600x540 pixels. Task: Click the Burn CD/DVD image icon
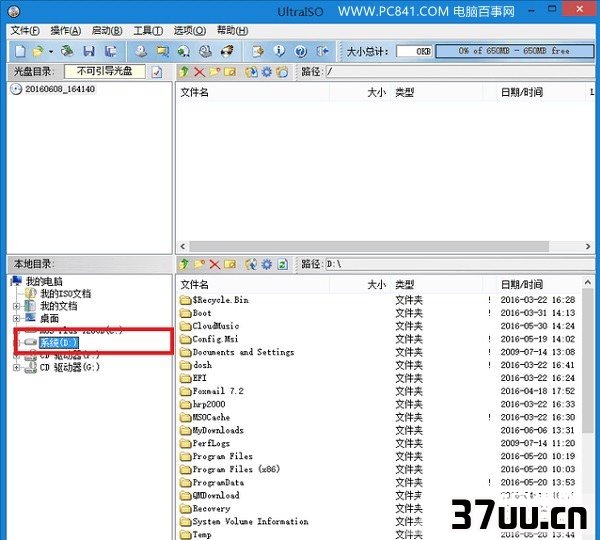(227, 51)
